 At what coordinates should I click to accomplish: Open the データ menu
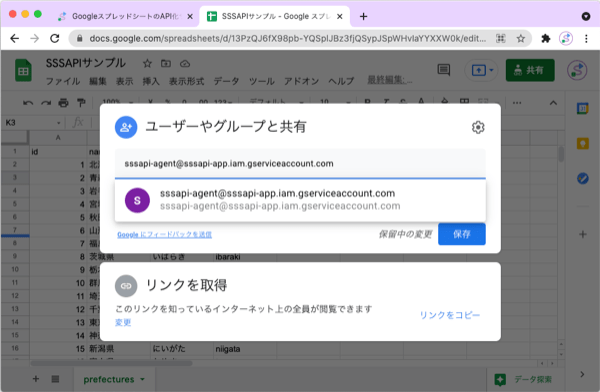[x=226, y=81]
